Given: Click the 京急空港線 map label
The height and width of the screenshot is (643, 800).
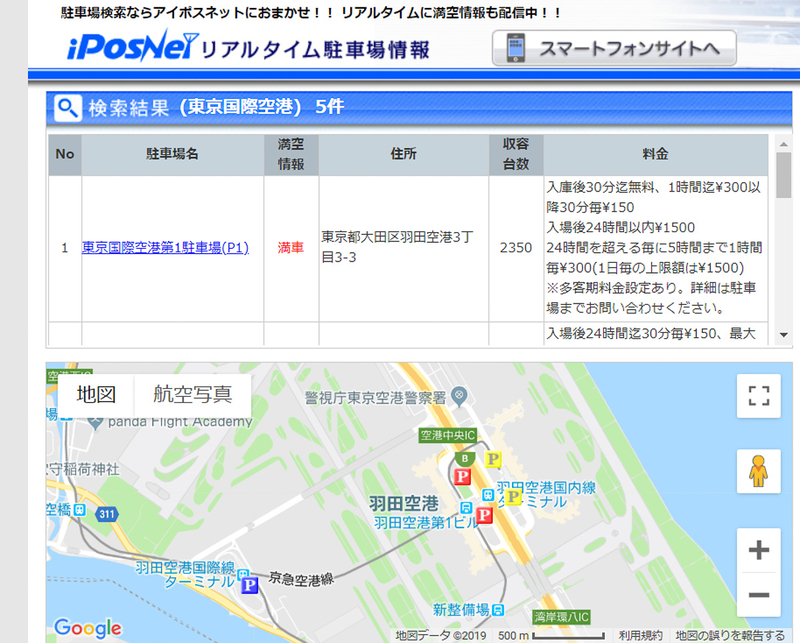Looking at the screenshot, I should pos(301,579).
